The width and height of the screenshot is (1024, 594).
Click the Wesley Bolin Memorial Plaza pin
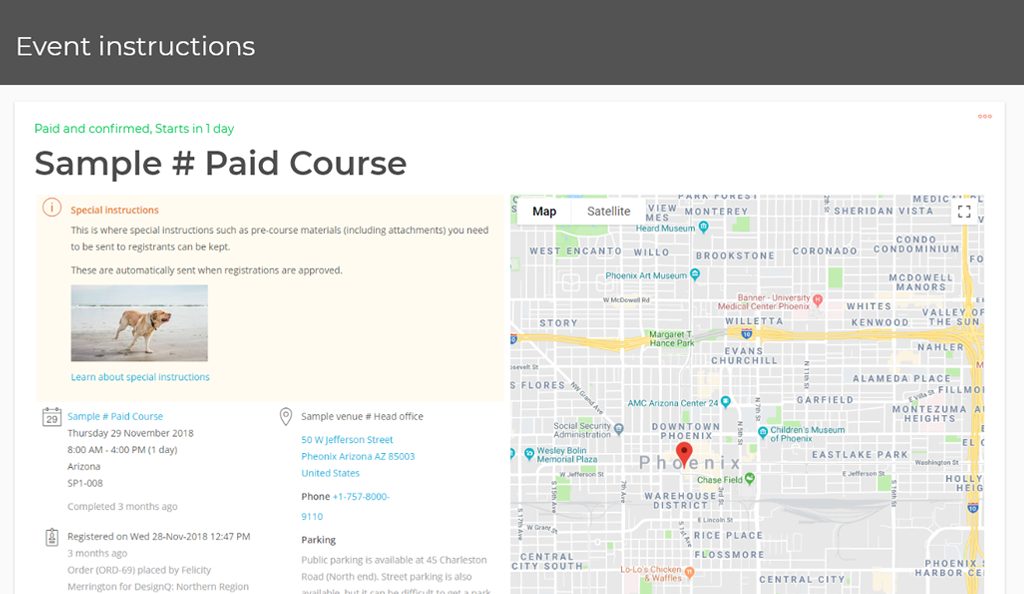[529, 452]
